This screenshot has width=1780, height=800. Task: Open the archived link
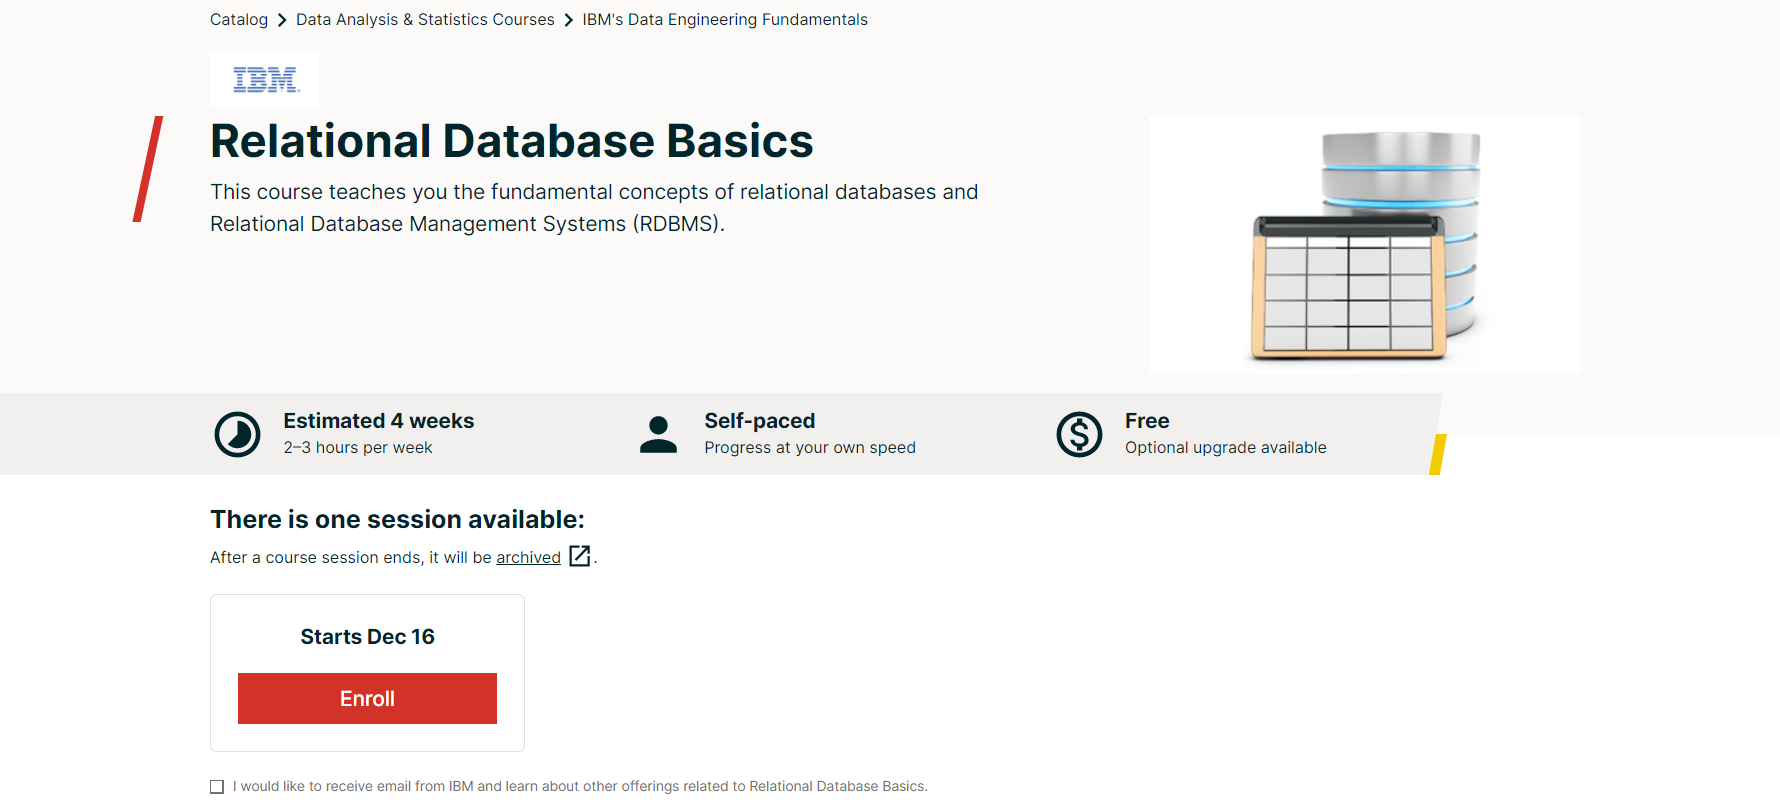(x=528, y=557)
